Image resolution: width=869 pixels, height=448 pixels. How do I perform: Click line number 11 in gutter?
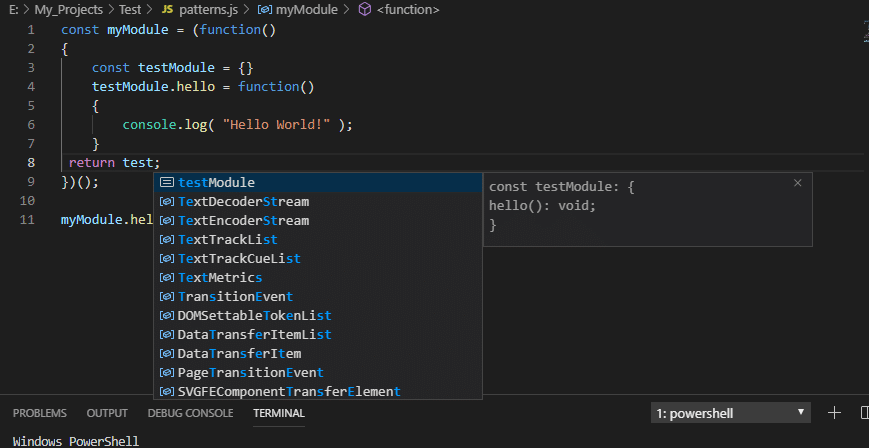27,220
